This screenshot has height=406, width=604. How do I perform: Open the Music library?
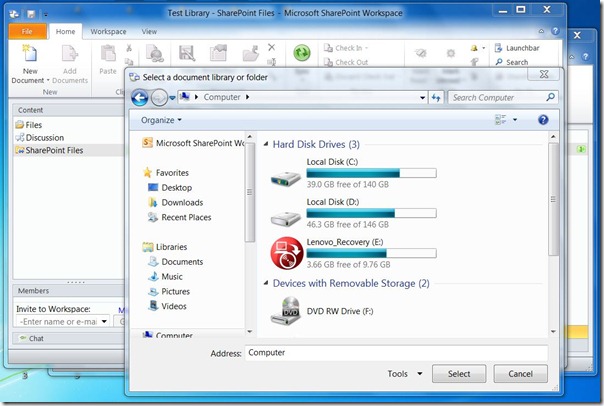pyautogui.click(x=166, y=277)
